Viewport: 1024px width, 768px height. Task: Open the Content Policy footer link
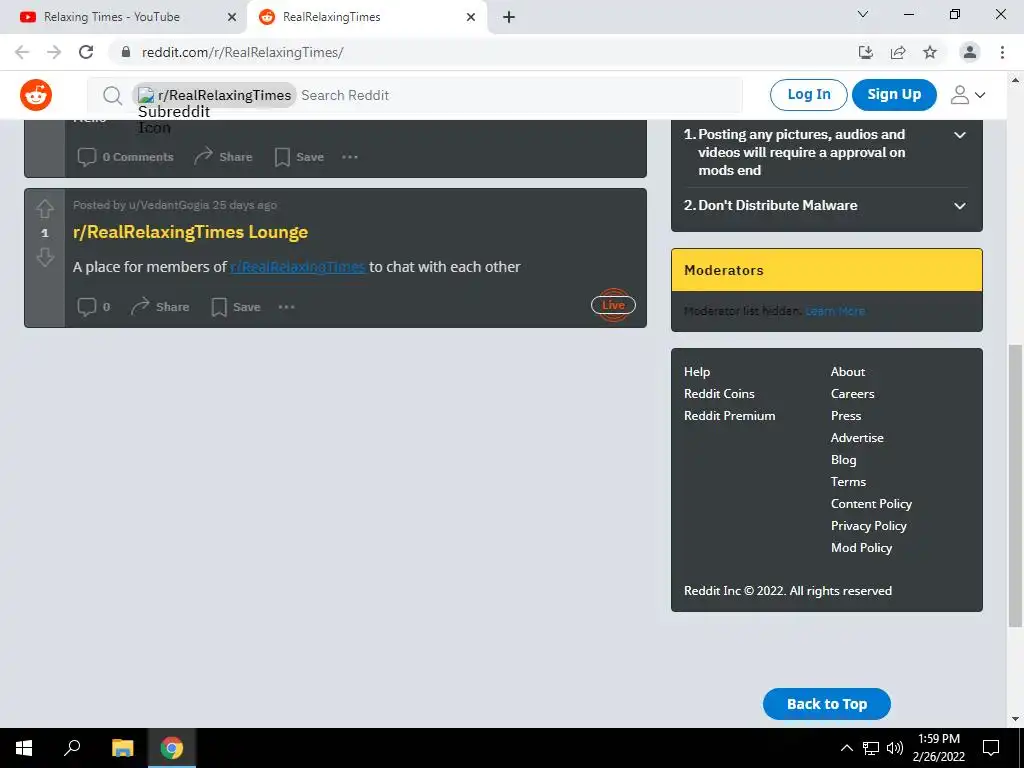tap(871, 504)
